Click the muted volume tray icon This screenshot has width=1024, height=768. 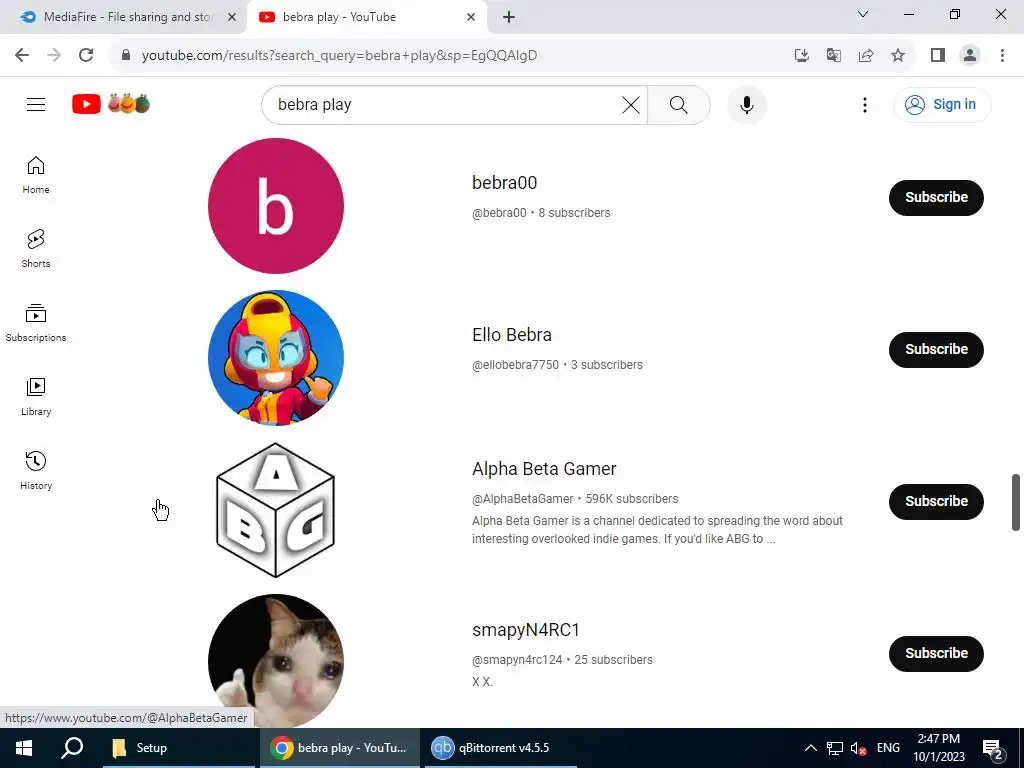point(858,748)
